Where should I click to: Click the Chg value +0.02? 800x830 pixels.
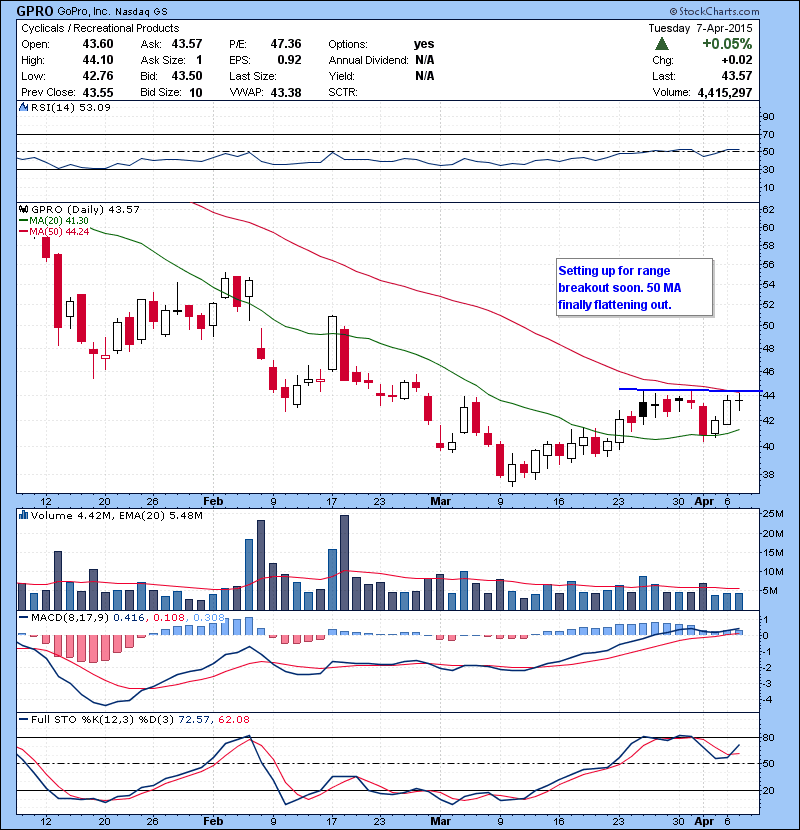tap(736, 60)
